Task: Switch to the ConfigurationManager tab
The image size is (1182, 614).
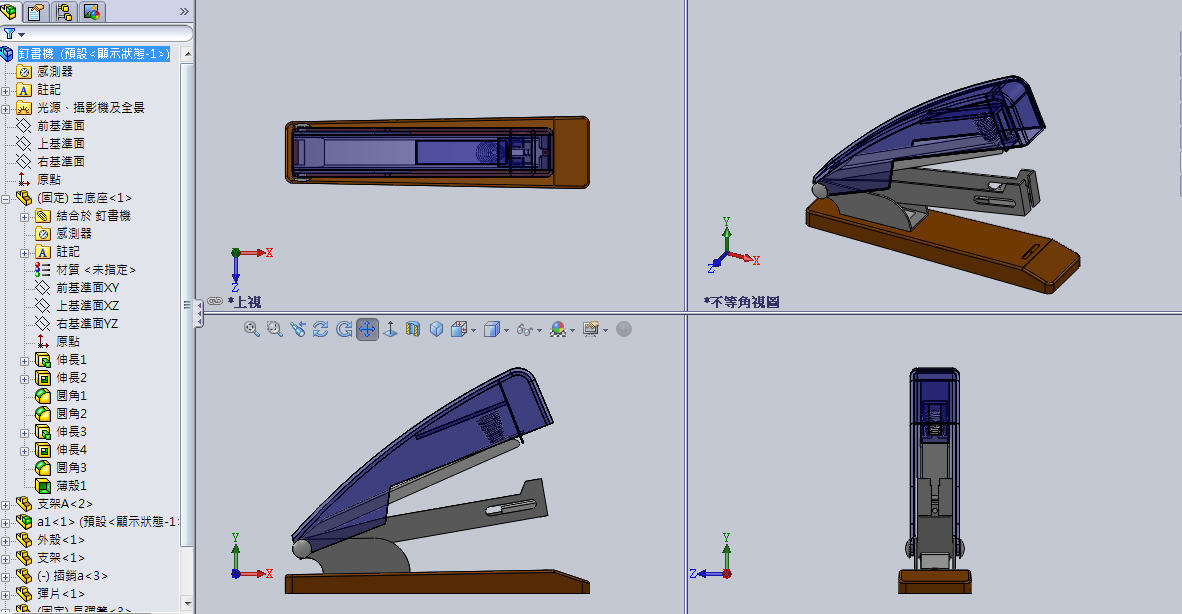Action: point(63,11)
